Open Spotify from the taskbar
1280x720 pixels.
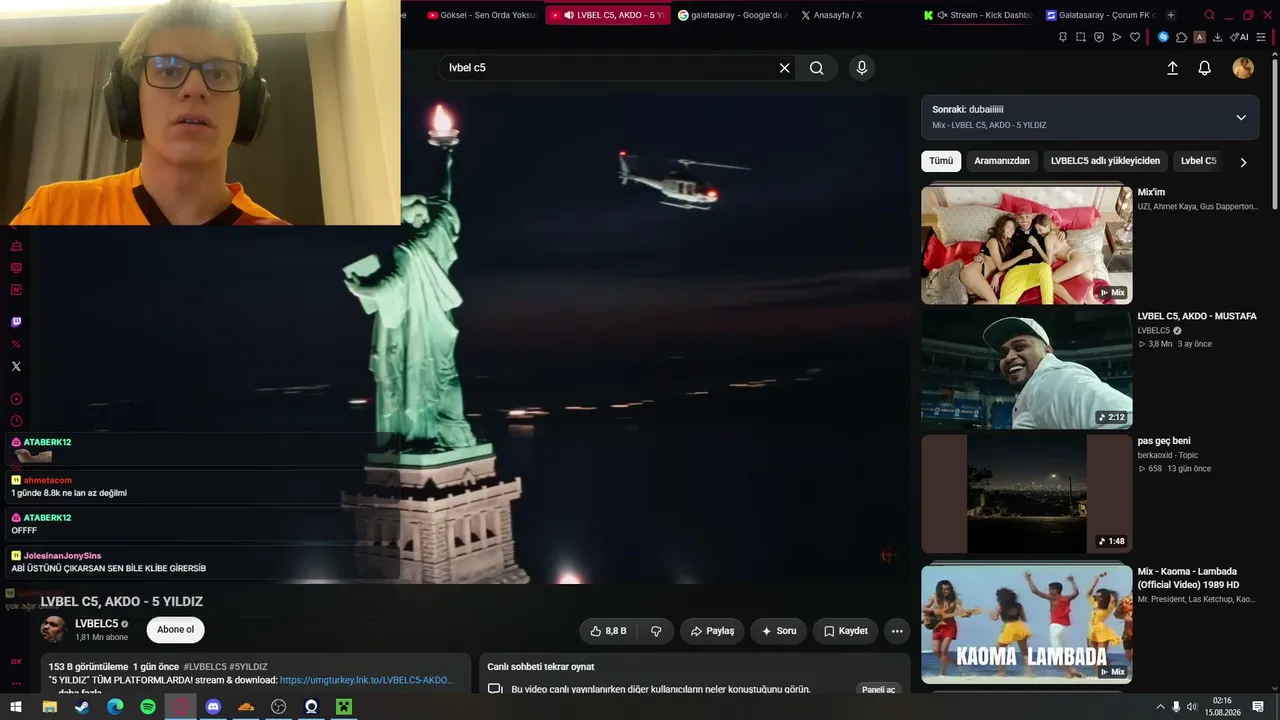tap(148, 707)
